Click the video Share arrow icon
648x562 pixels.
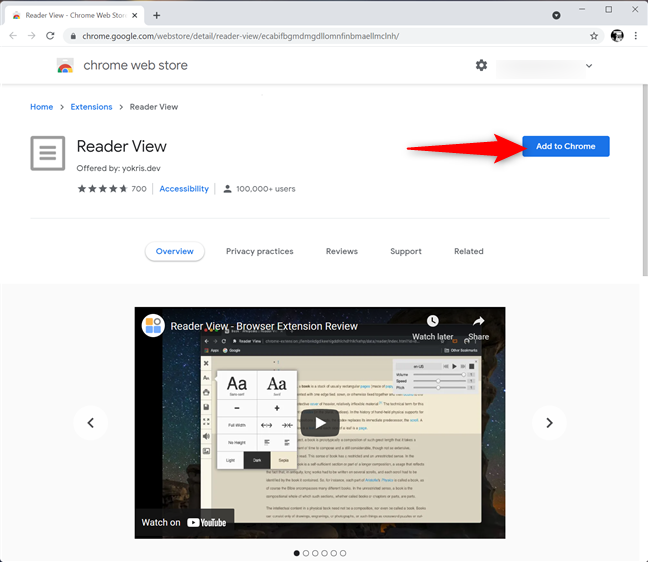point(479,321)
